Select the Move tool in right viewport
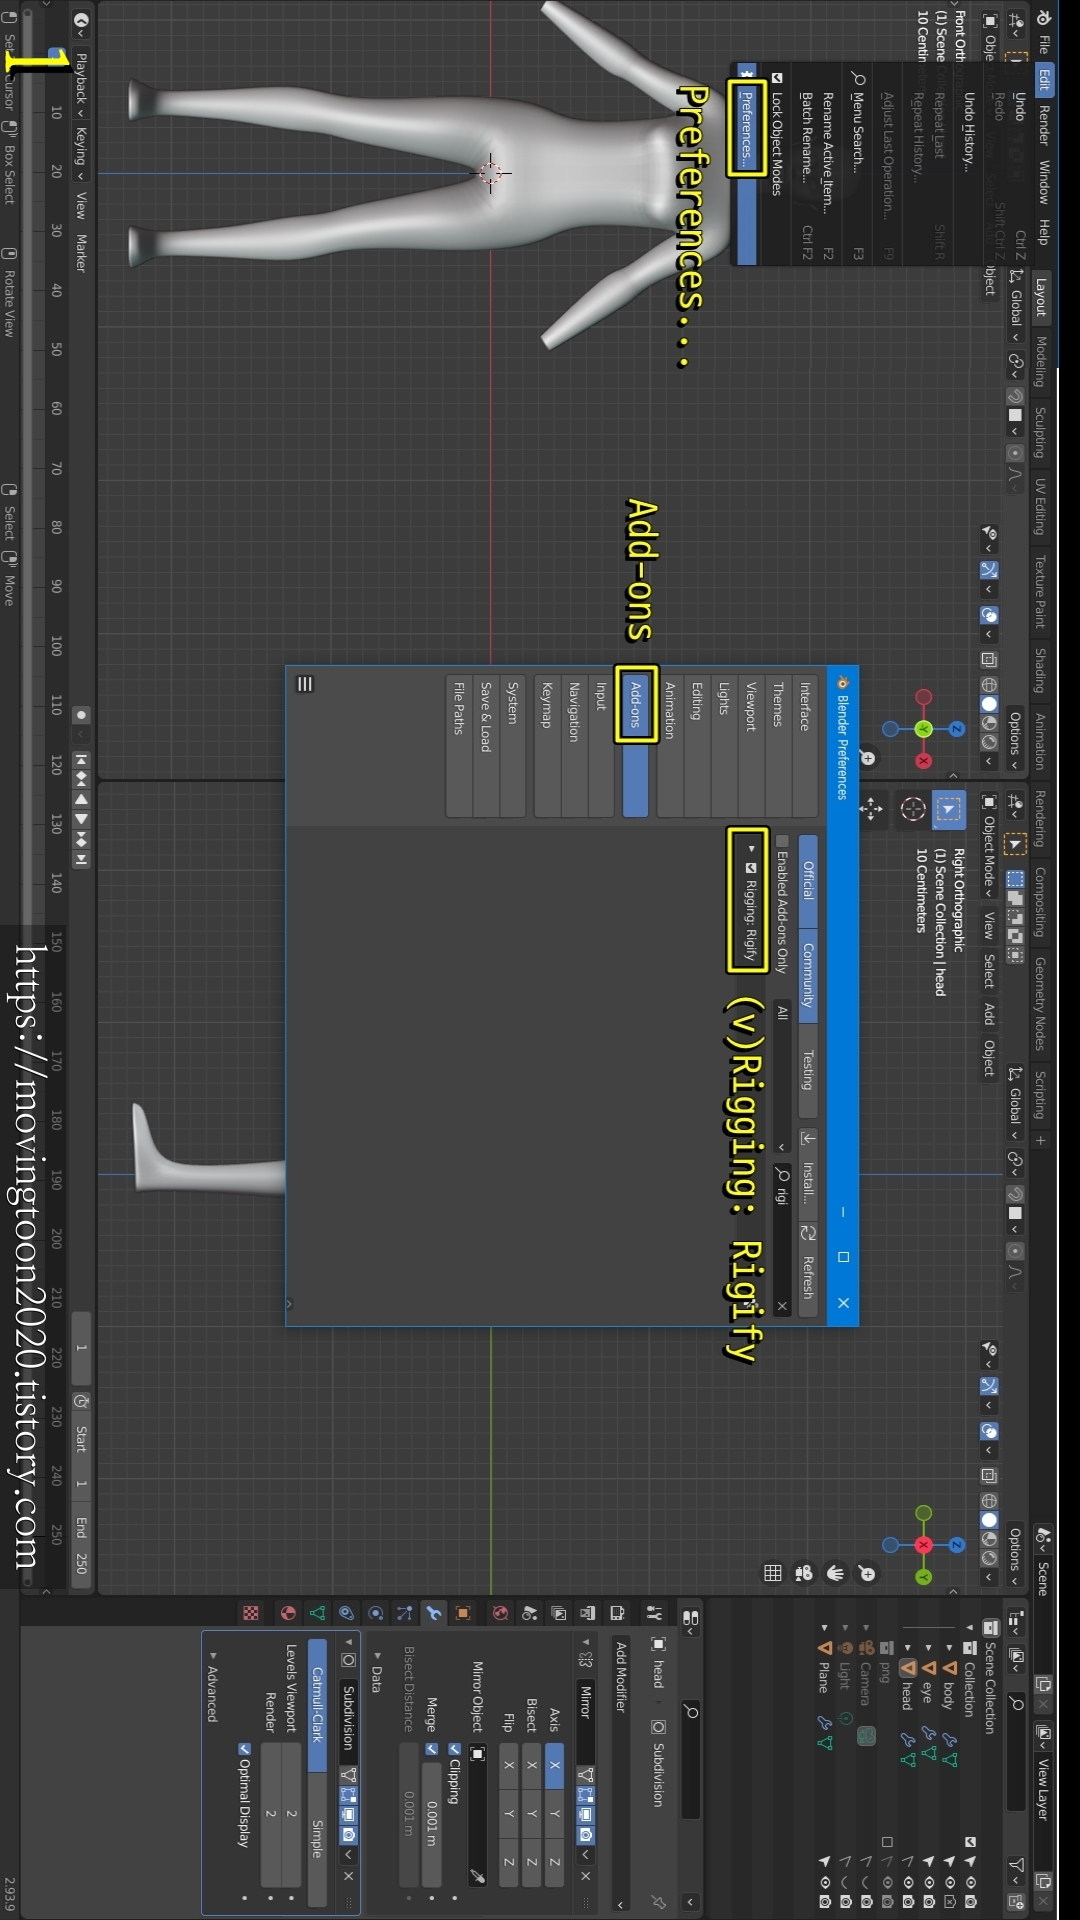1080x1920 pixels. pos(871,808)
